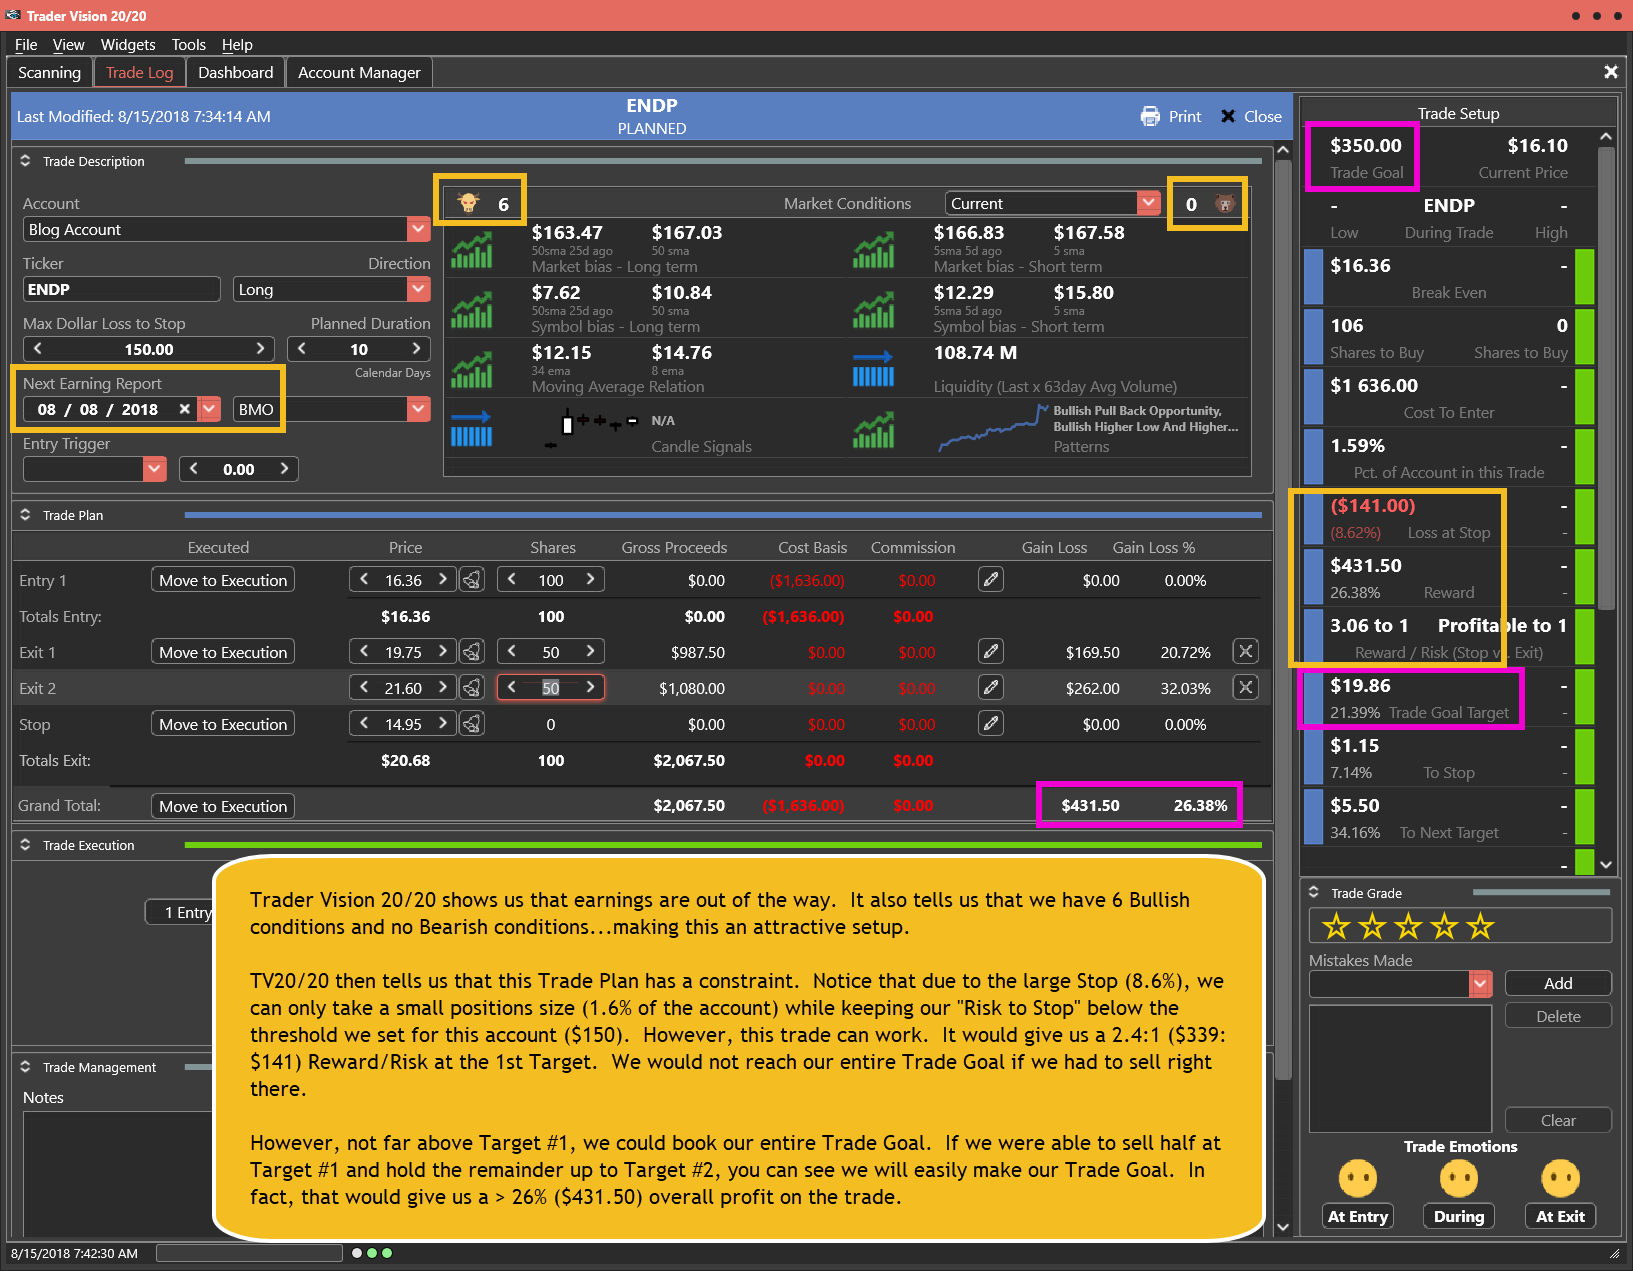Delete the Exit 1 row
This screenshot has width=1633, height=1271.
pyautogui.click(x=1245, y=652)
